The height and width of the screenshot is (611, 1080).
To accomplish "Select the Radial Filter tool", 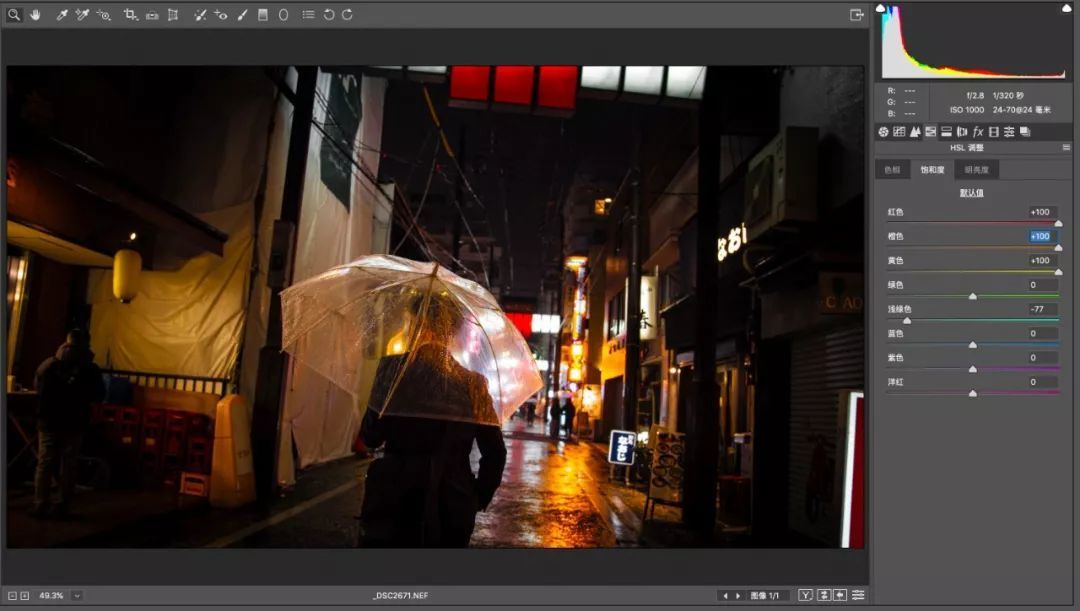I will click(283, 14).
